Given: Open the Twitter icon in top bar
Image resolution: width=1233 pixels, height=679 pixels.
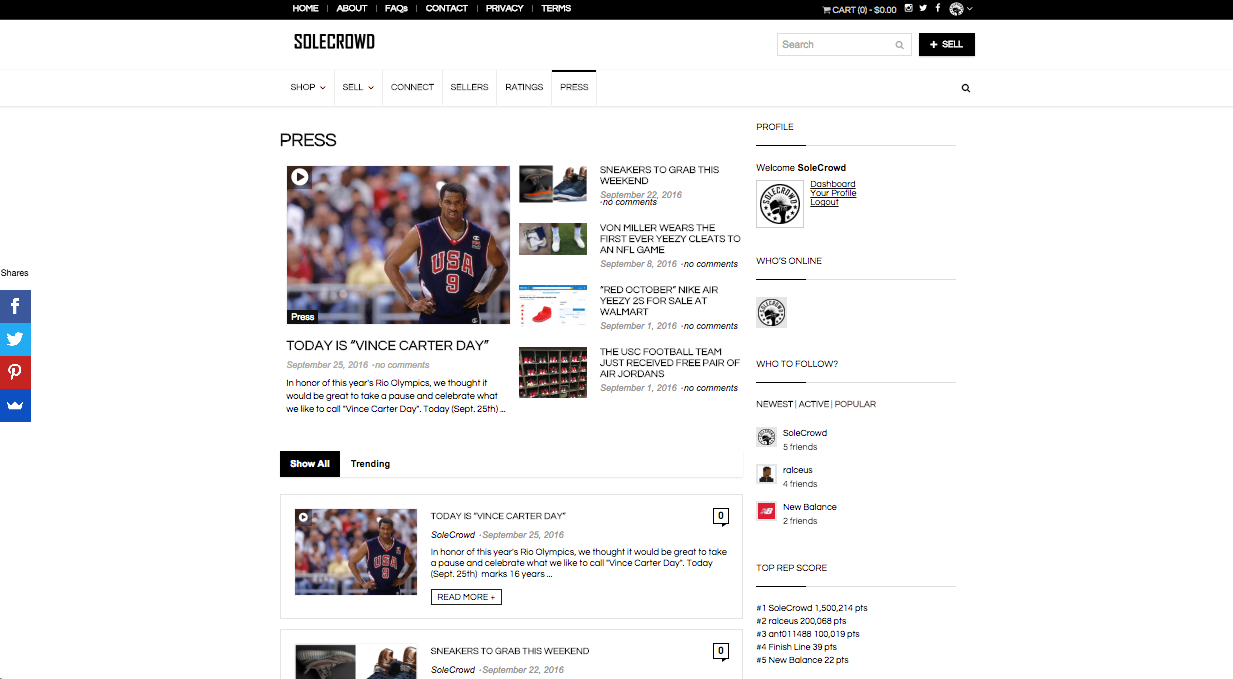Looking at the screenshot, I should click(x=923, y=8).
